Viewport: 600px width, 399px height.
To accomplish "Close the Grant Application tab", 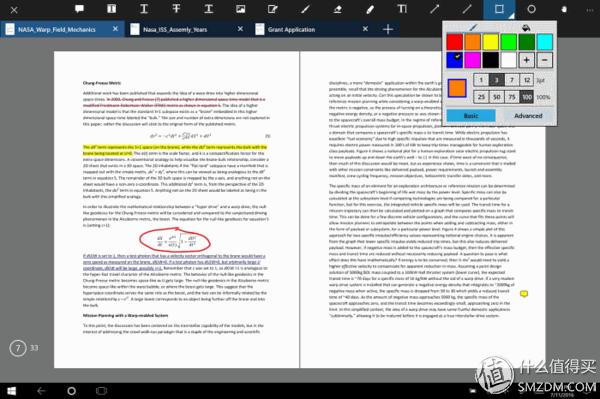I will pos(365,29).
